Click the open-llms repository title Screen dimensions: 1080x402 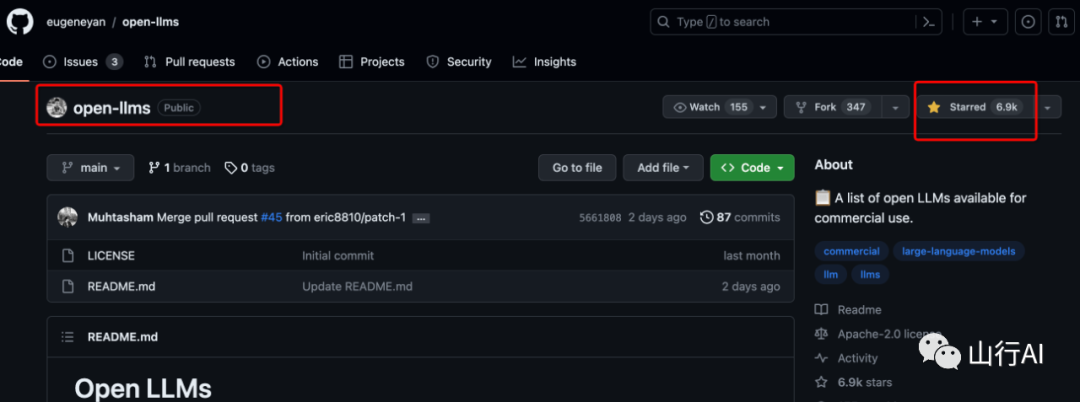coord(112,107)
